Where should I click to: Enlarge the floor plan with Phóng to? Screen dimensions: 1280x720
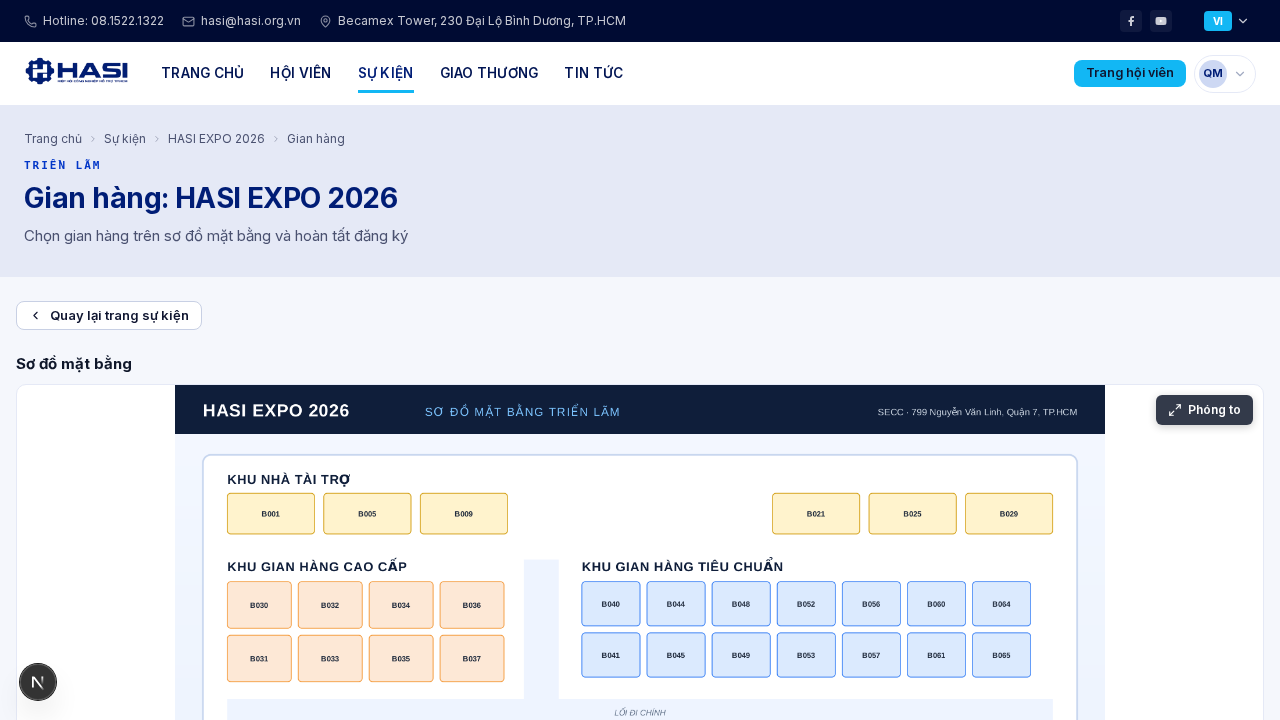point(1204,410)
